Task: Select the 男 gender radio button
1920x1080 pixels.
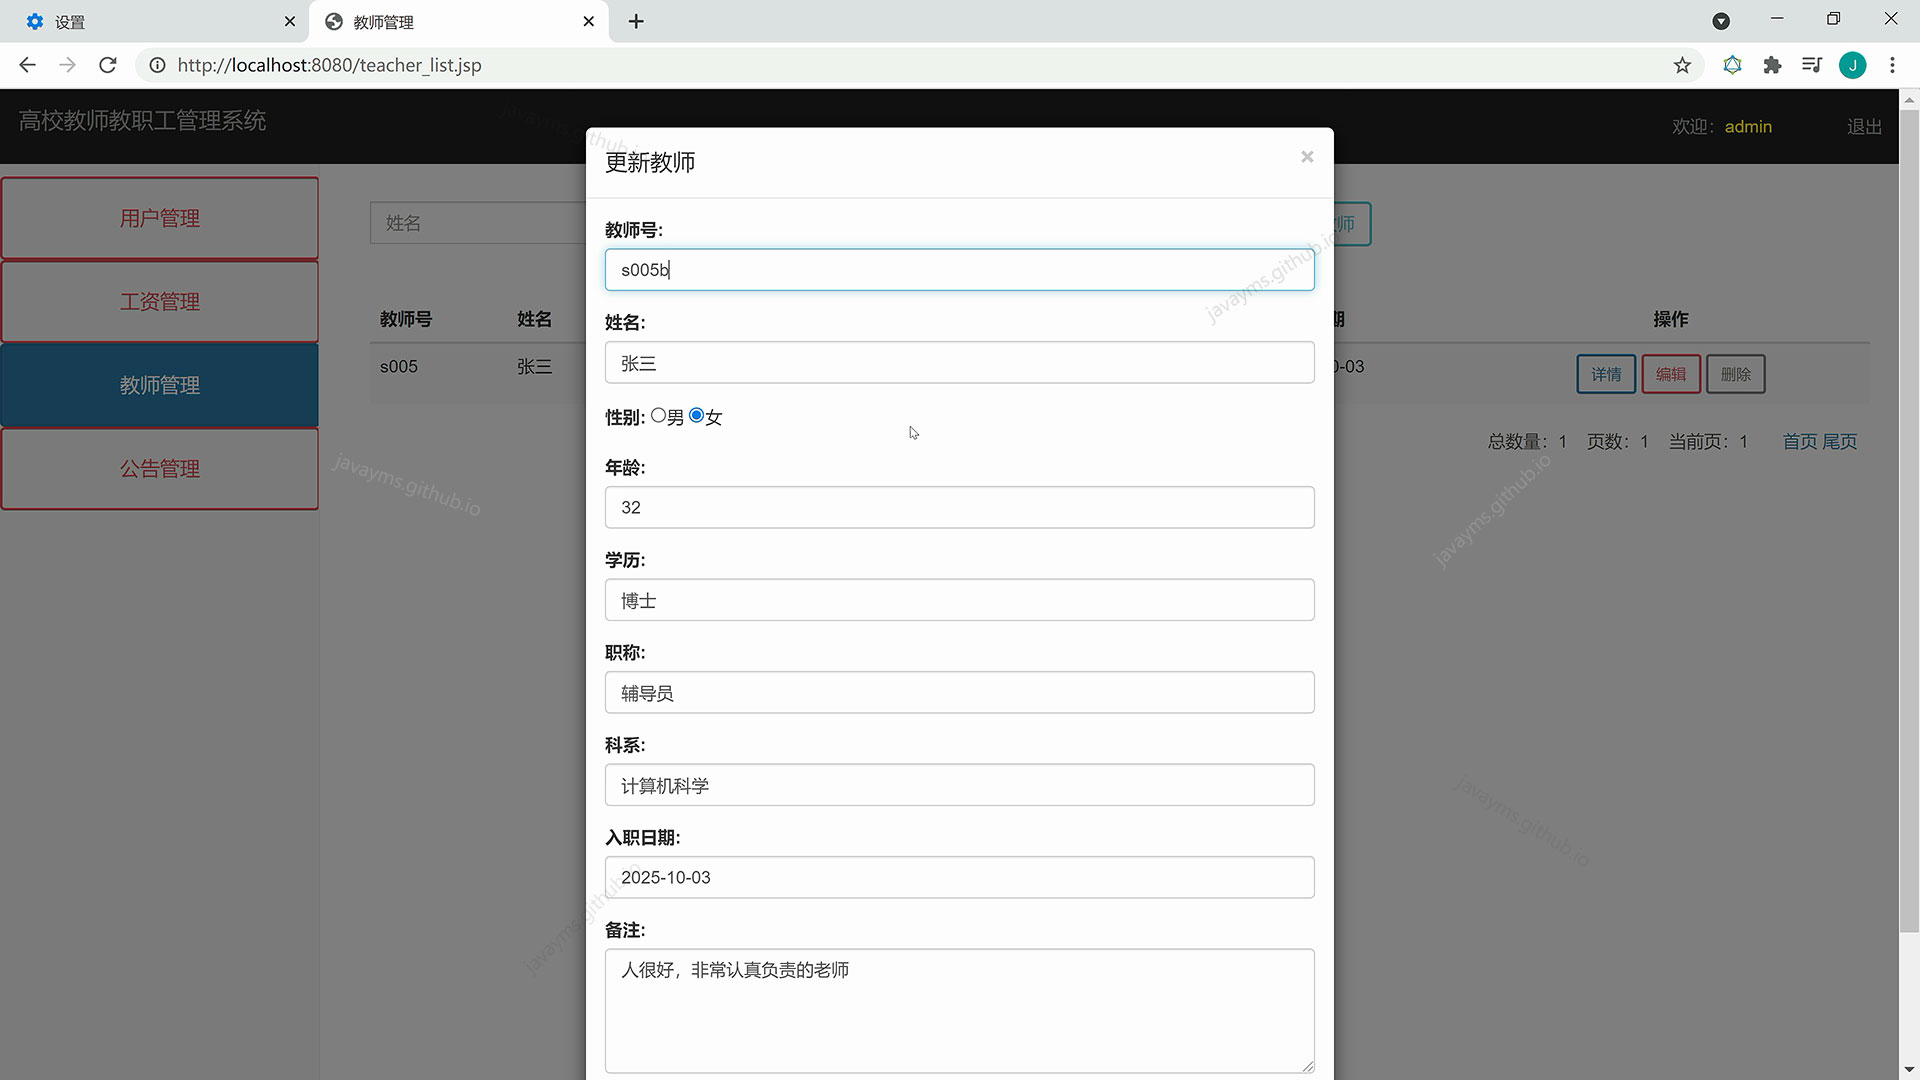Action: pyautogui.click(x=659, y=415)
